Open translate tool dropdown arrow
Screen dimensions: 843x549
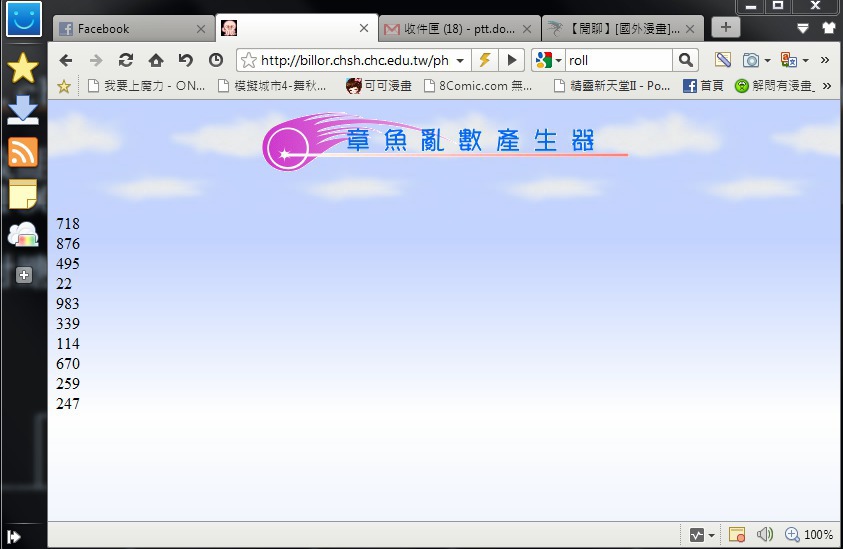(805, 61)
